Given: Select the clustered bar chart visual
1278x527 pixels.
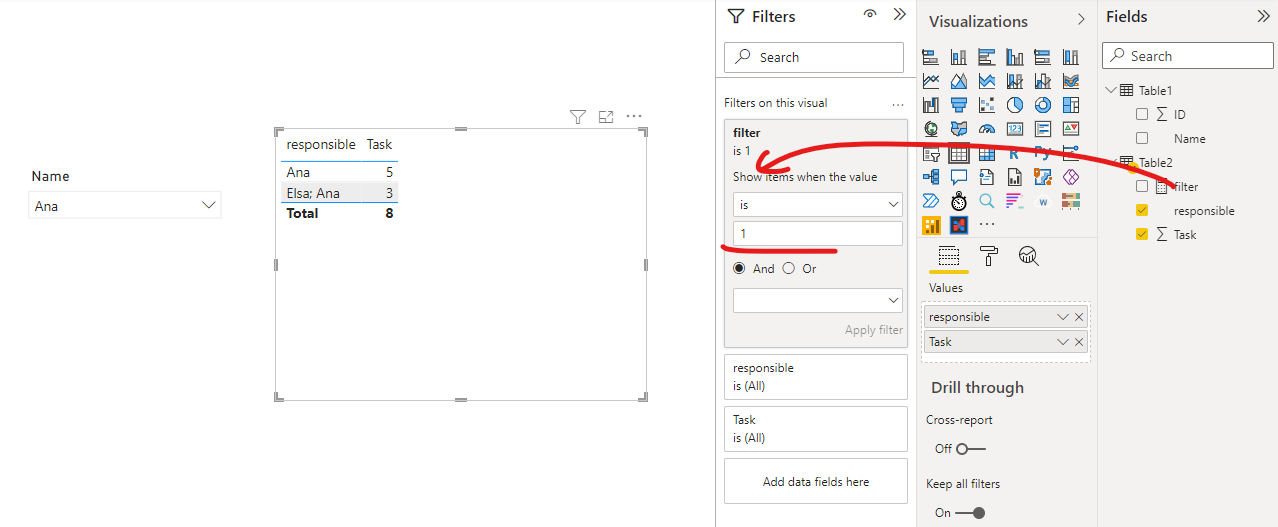Looking at the screenshot, I should click(x=987, y=57).
